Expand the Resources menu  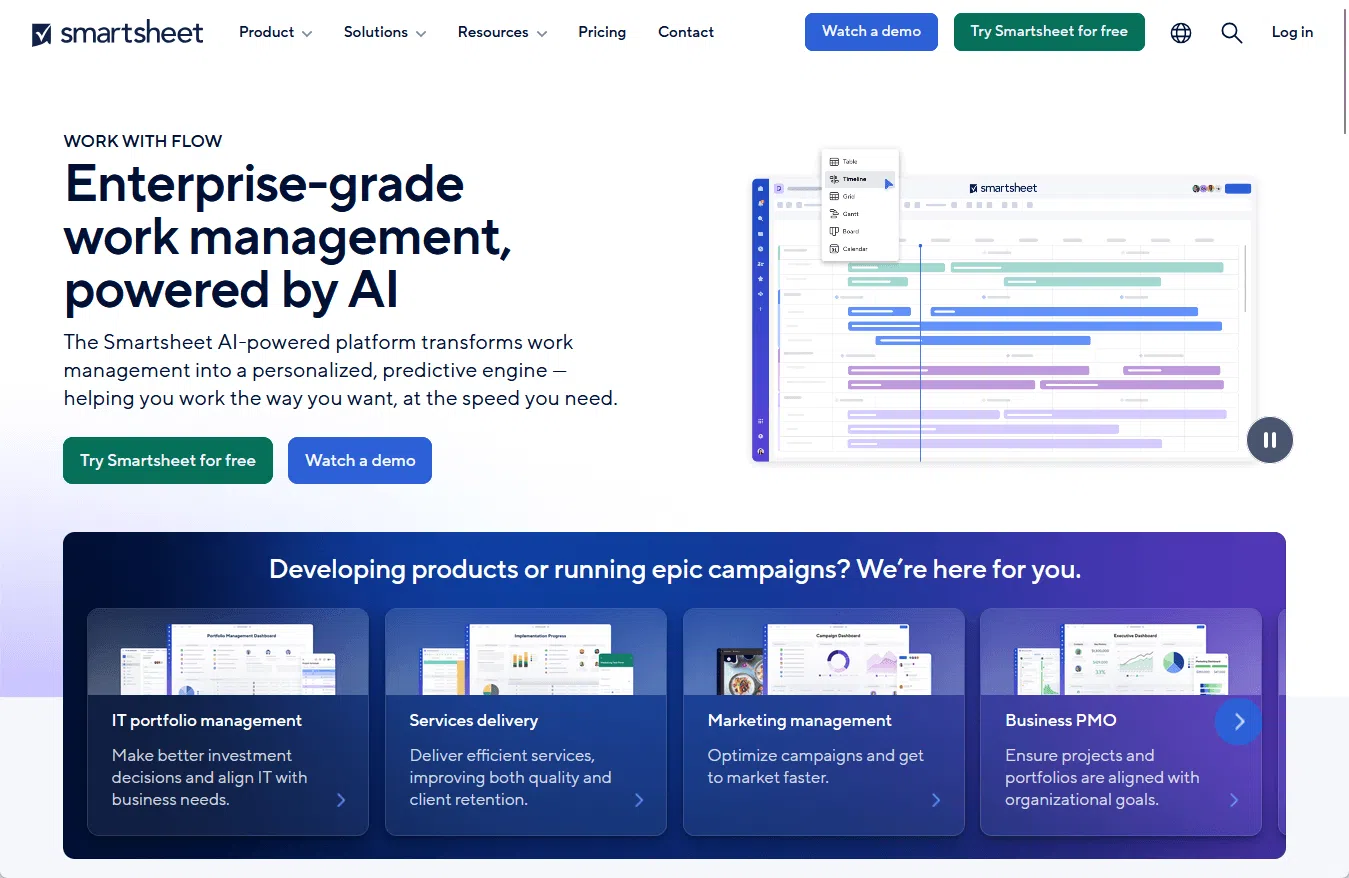click(x=502, y=32)
